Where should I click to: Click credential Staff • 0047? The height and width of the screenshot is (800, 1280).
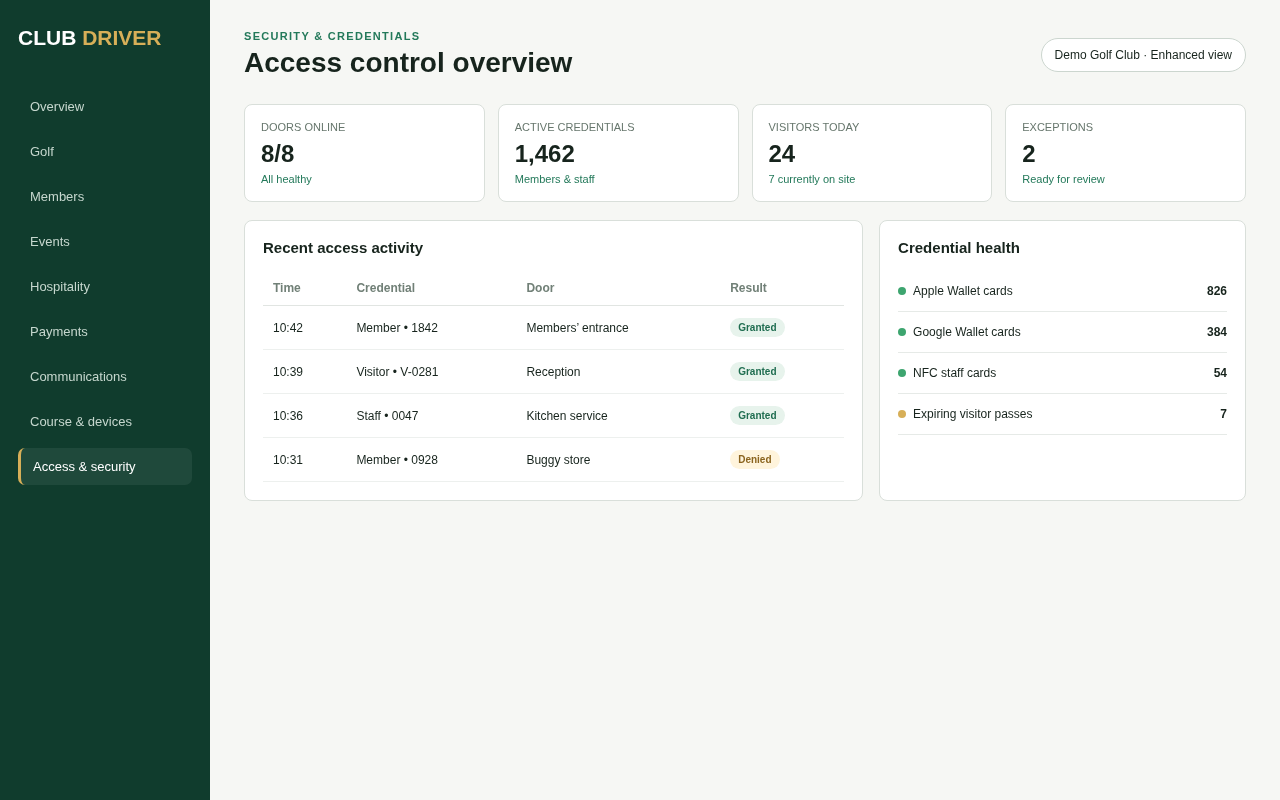click(x=387, y=416)
